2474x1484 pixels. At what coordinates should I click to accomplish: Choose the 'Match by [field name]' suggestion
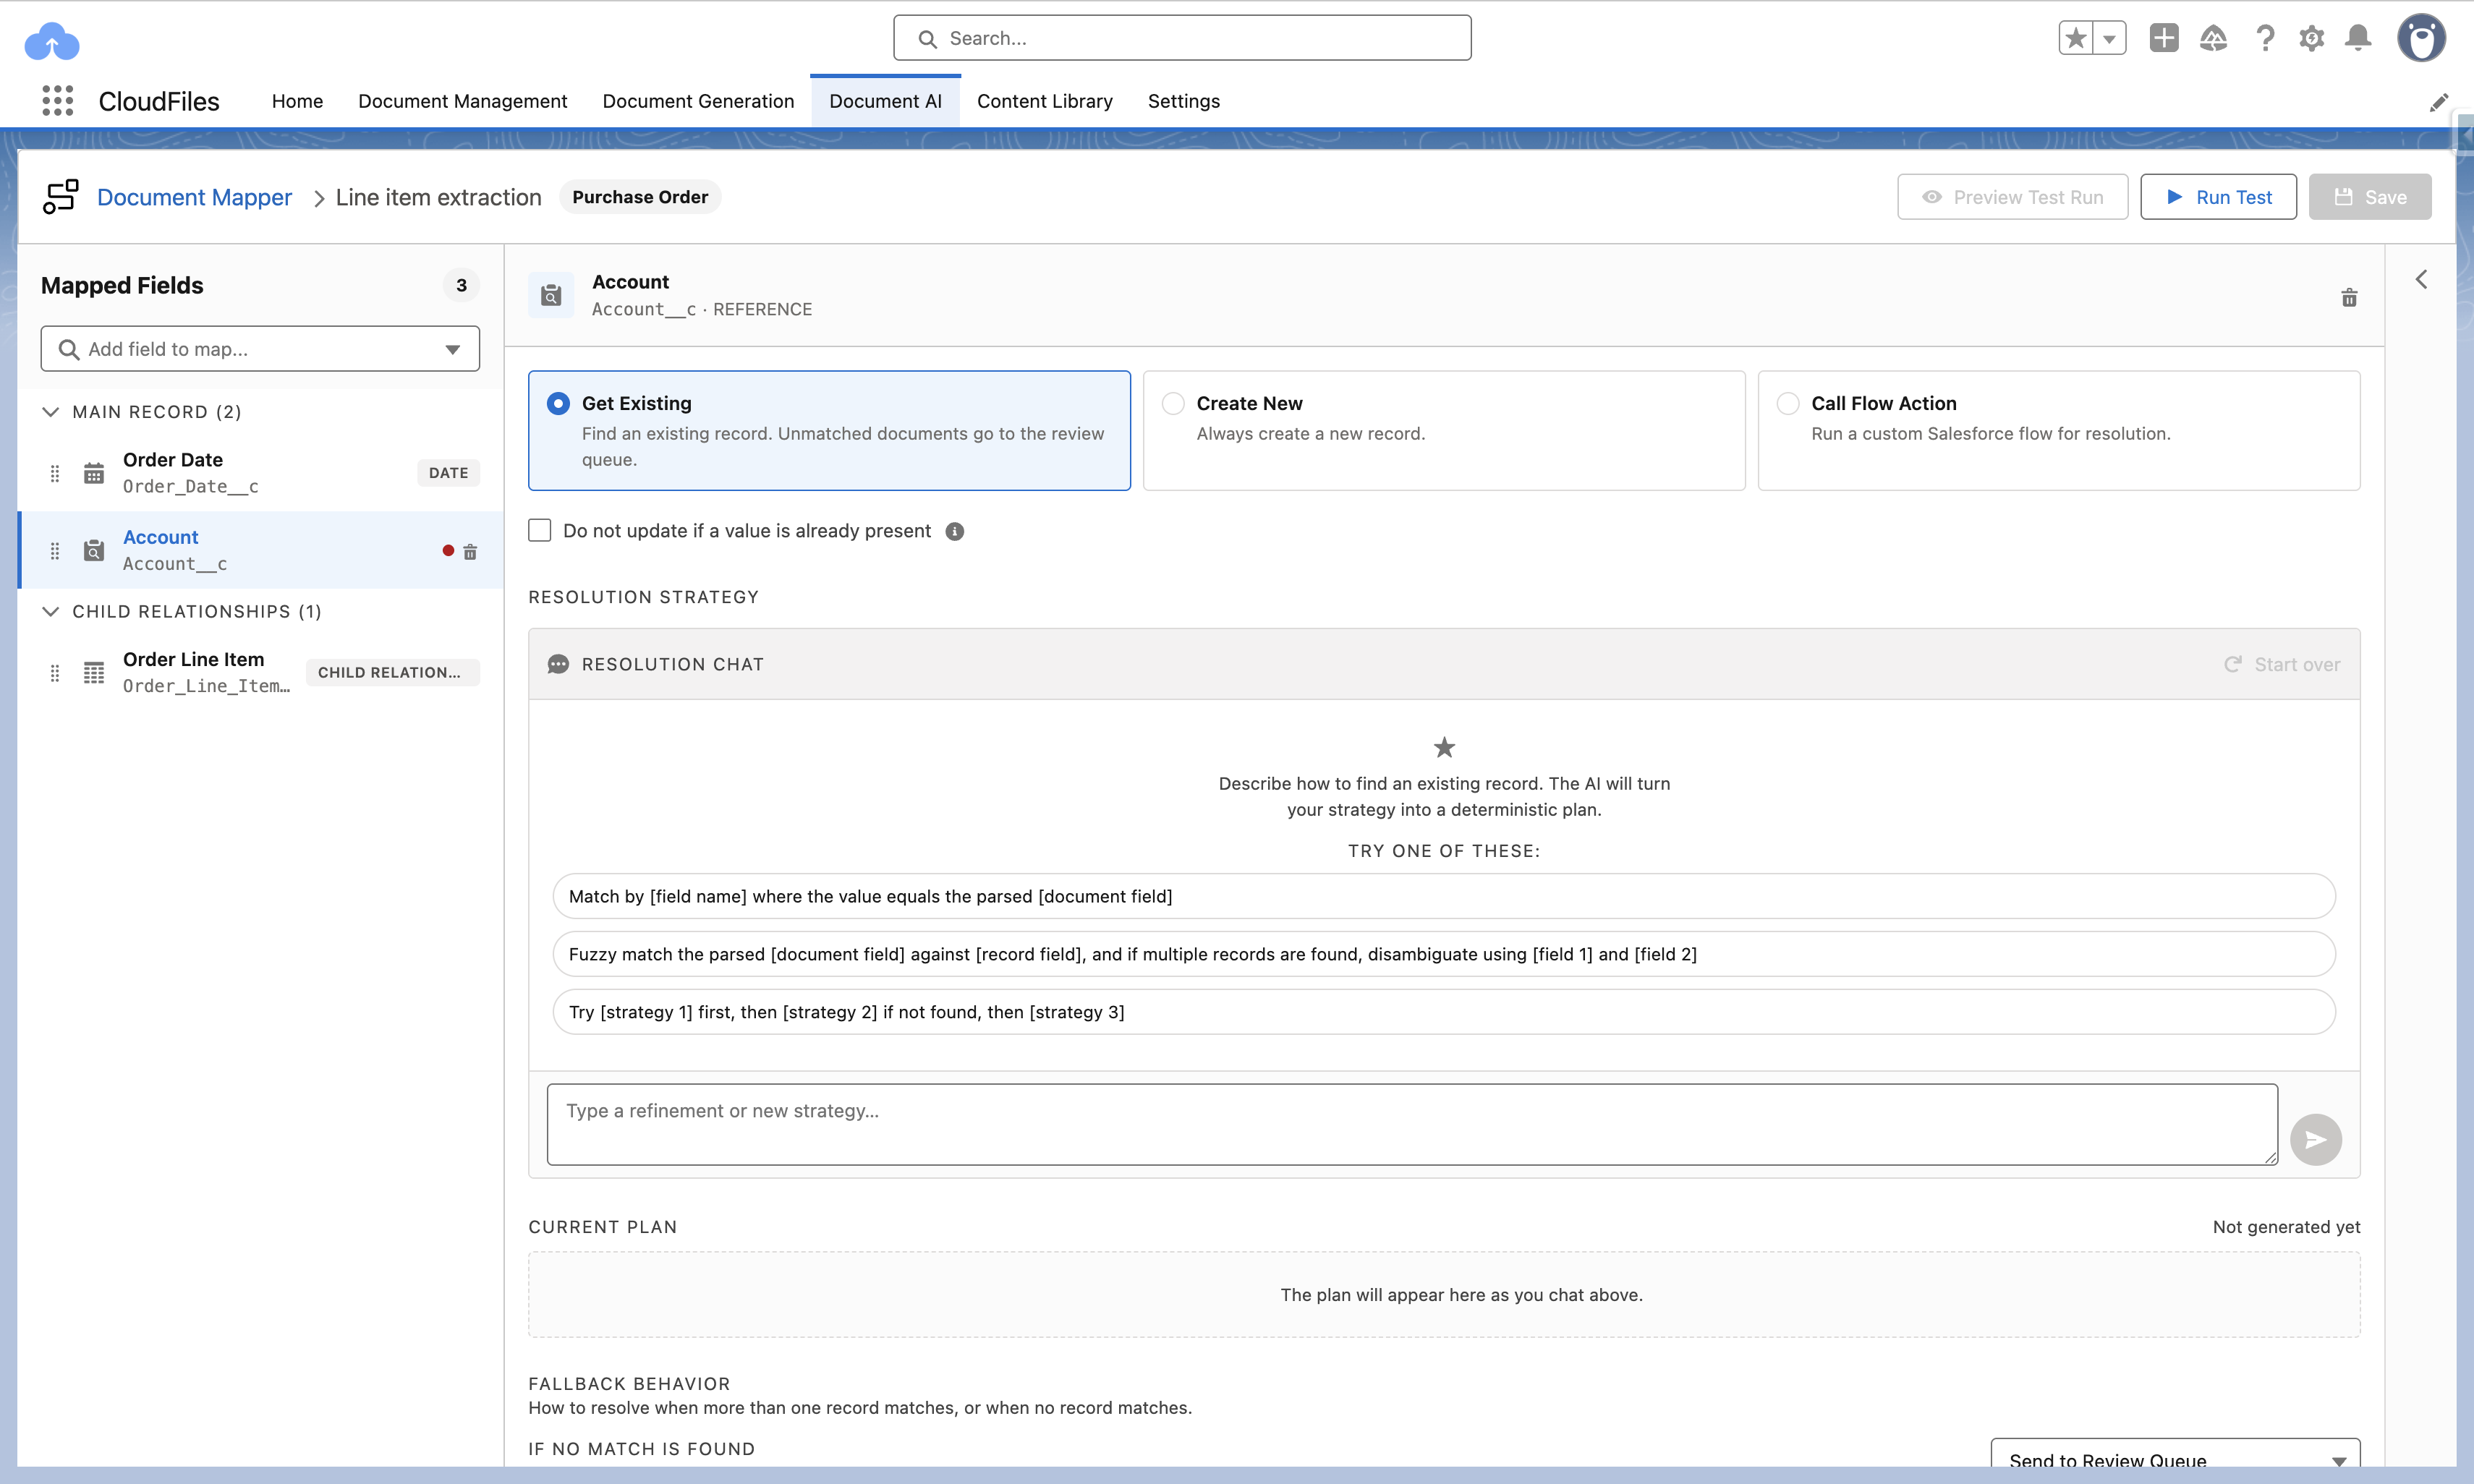tap(1443, 896)
